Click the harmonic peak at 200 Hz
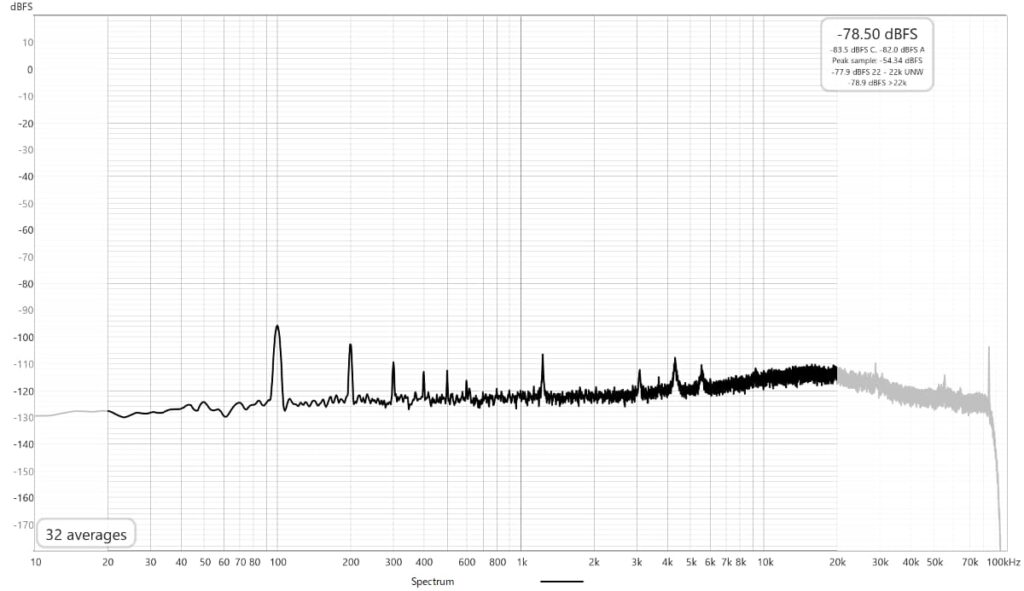The image size is (1024, 591). pos(350,346)
